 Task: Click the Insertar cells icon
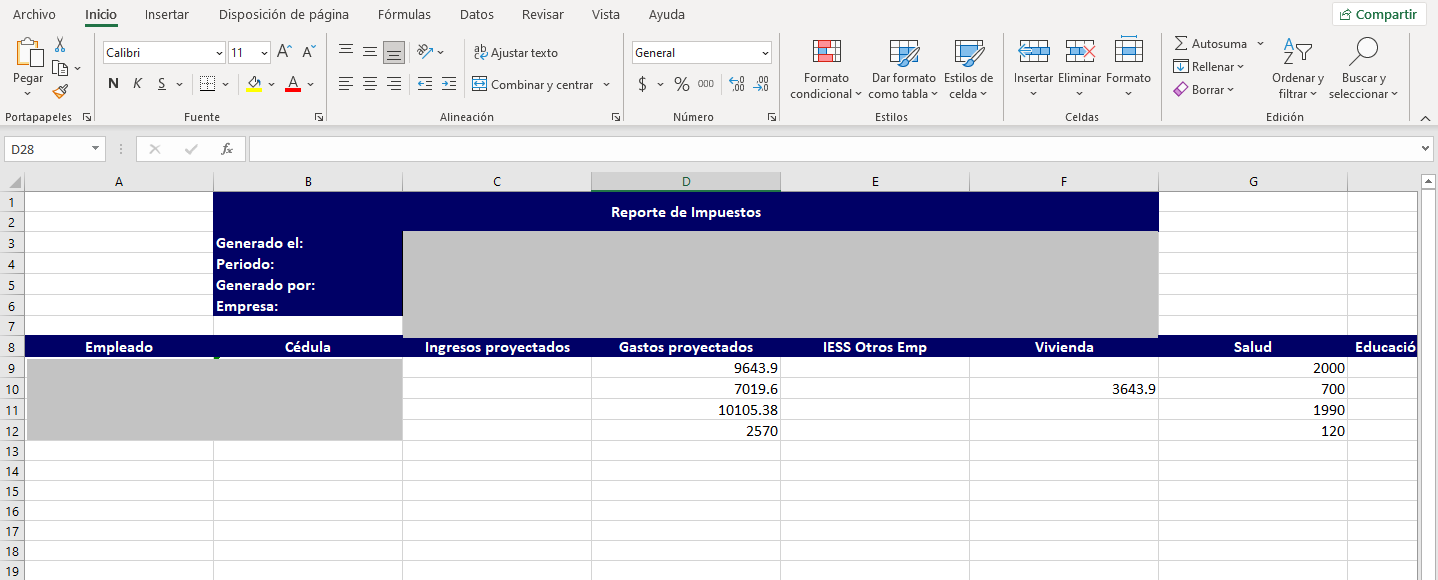pos(1033,51)
